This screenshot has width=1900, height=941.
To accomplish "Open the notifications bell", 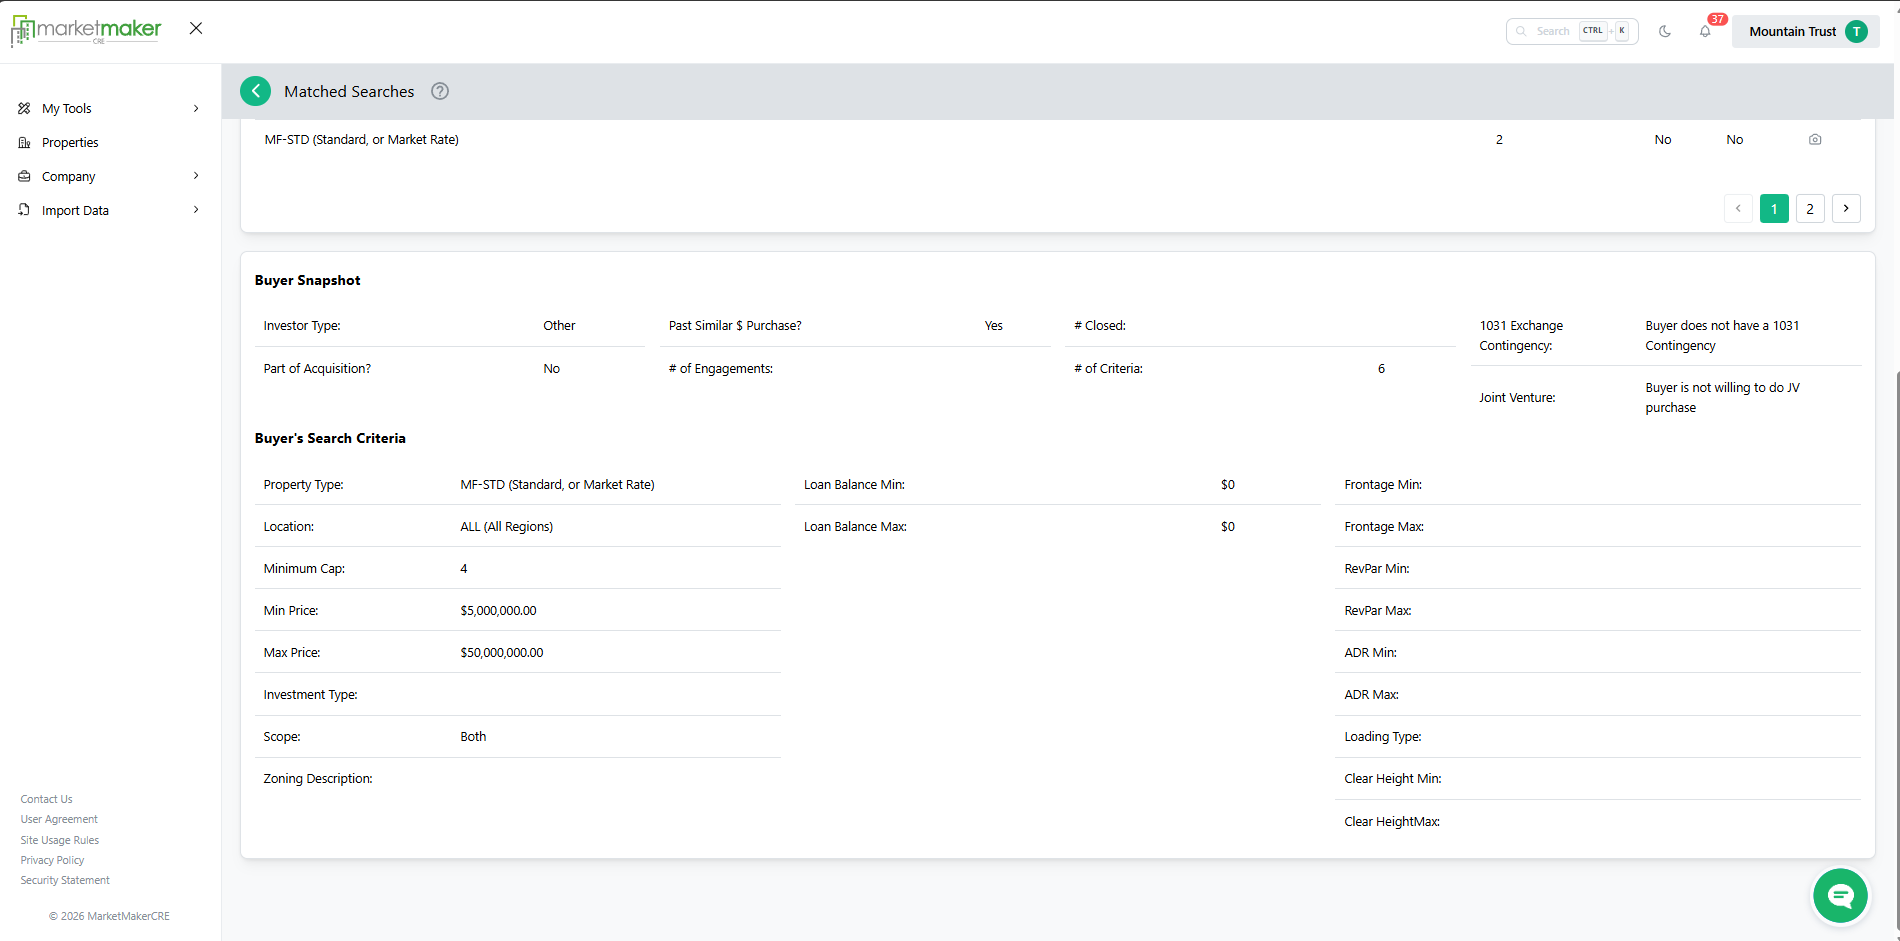I will pyautogui.click(x=1705, y=31).
